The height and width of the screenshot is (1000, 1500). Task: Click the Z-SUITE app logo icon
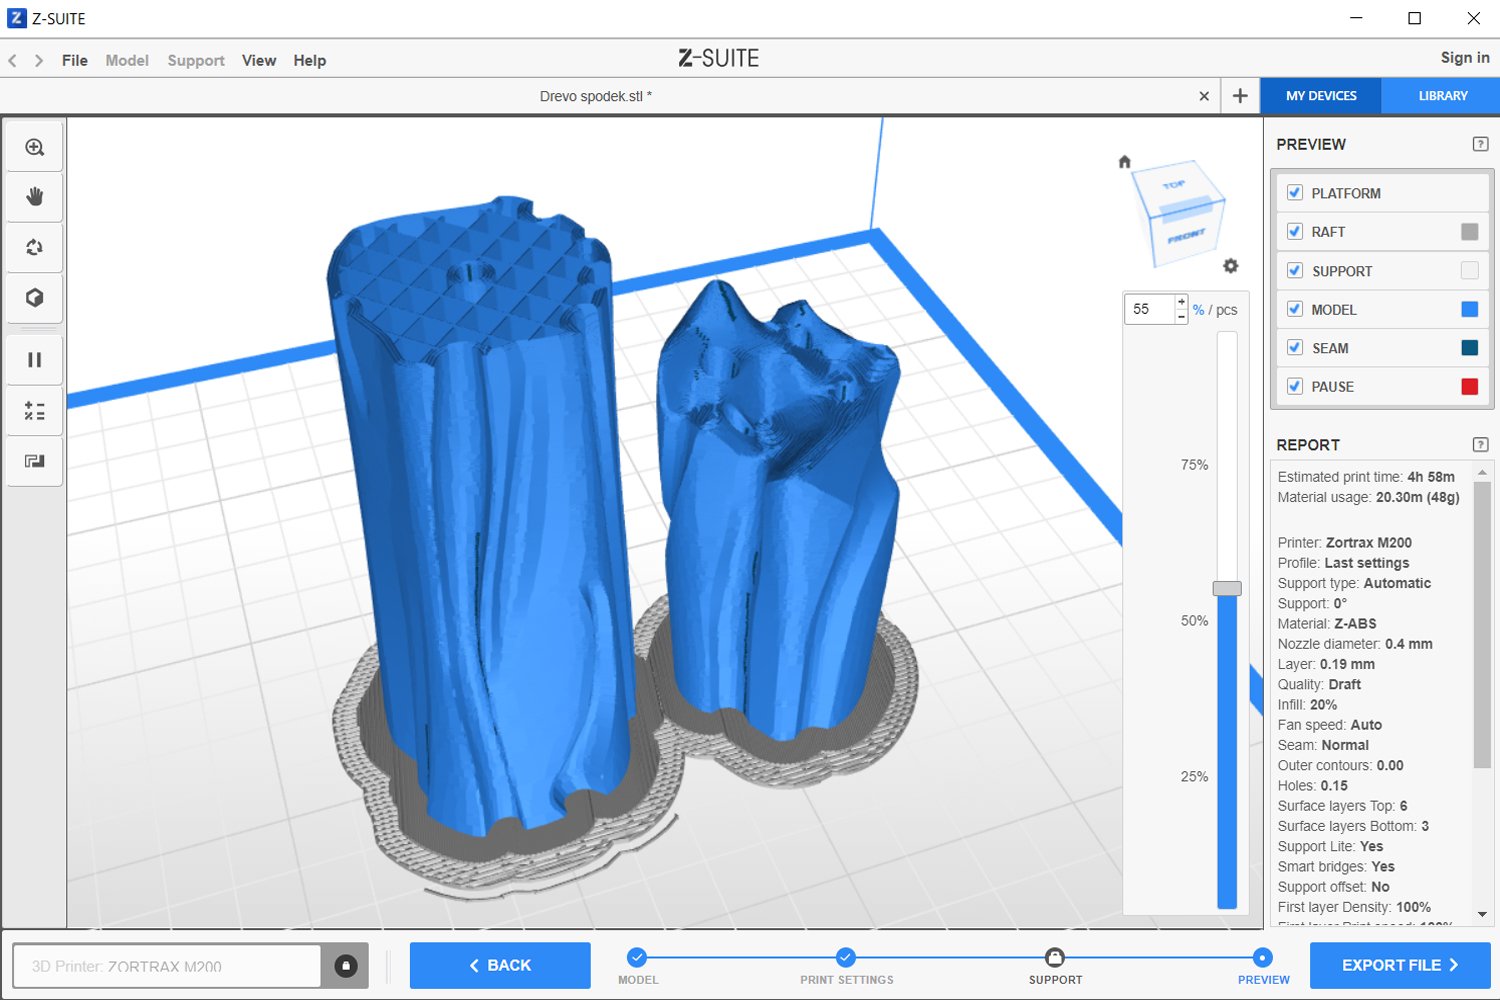click(17, 18)
